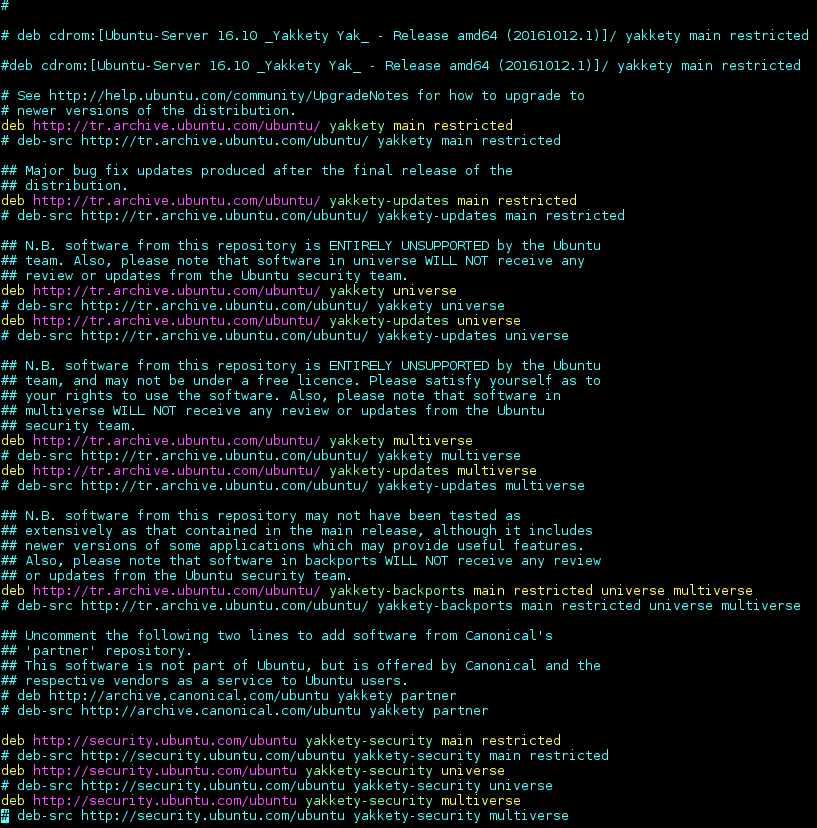Click the 'Major bug fix updates produced' comment
The image size is (817, 828).
(257, 171)
